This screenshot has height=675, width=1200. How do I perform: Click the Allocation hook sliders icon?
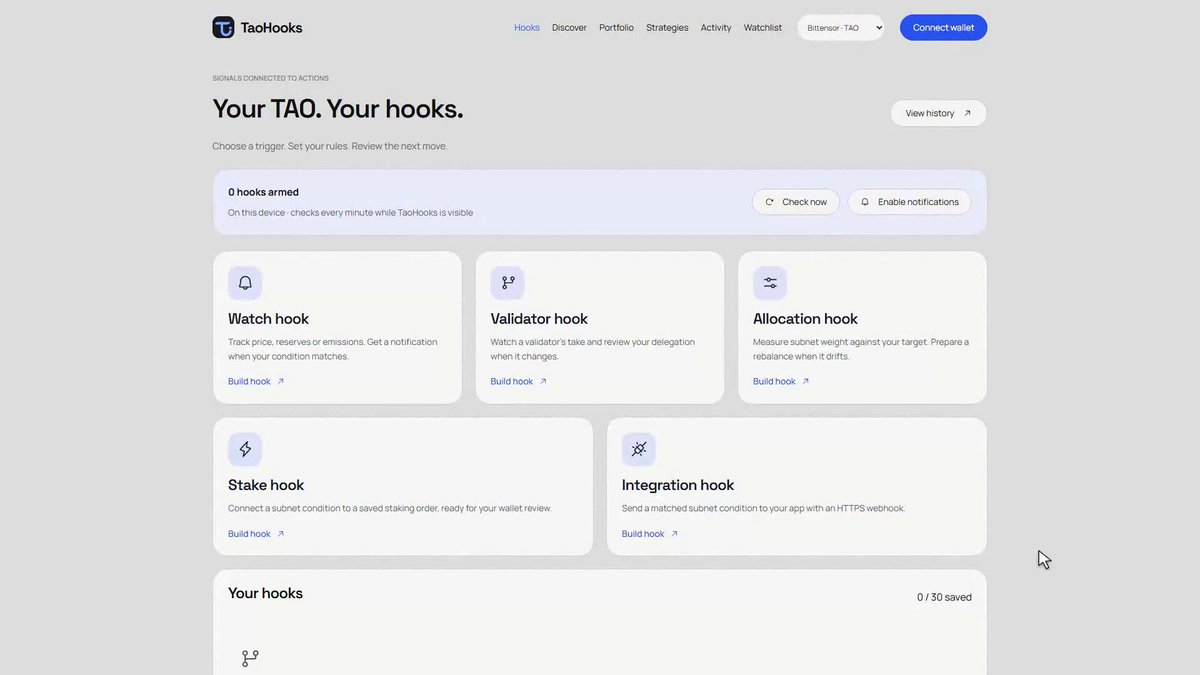pos(770,283)
